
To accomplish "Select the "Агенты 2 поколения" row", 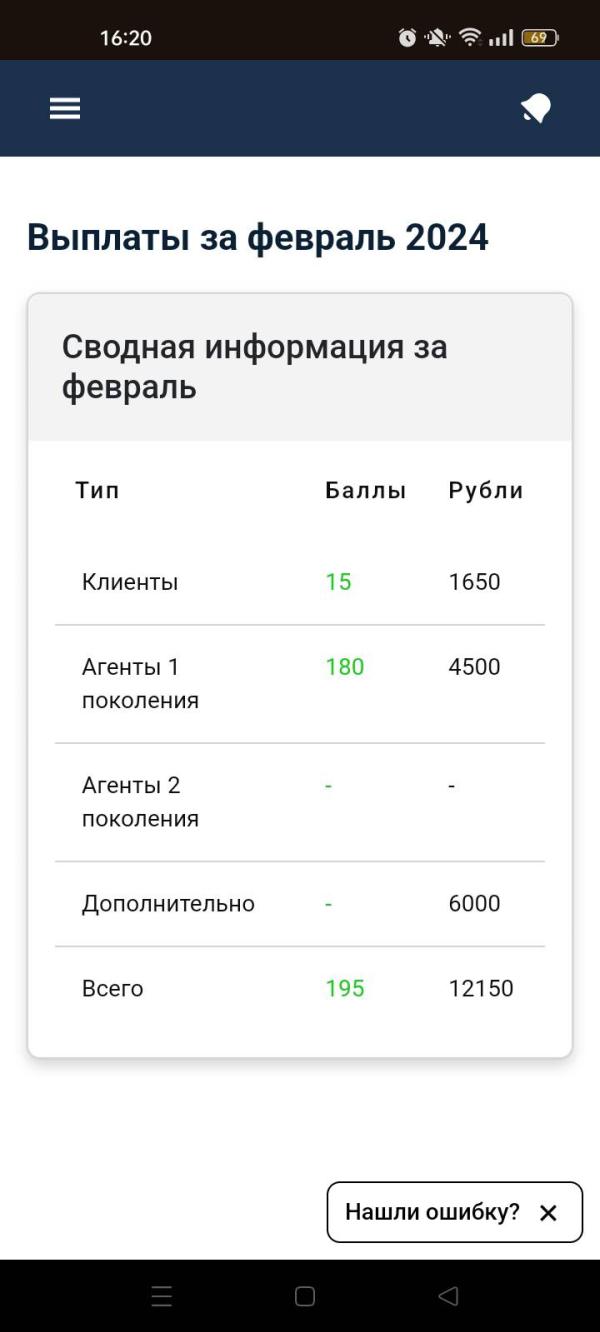I will [140, 802].
